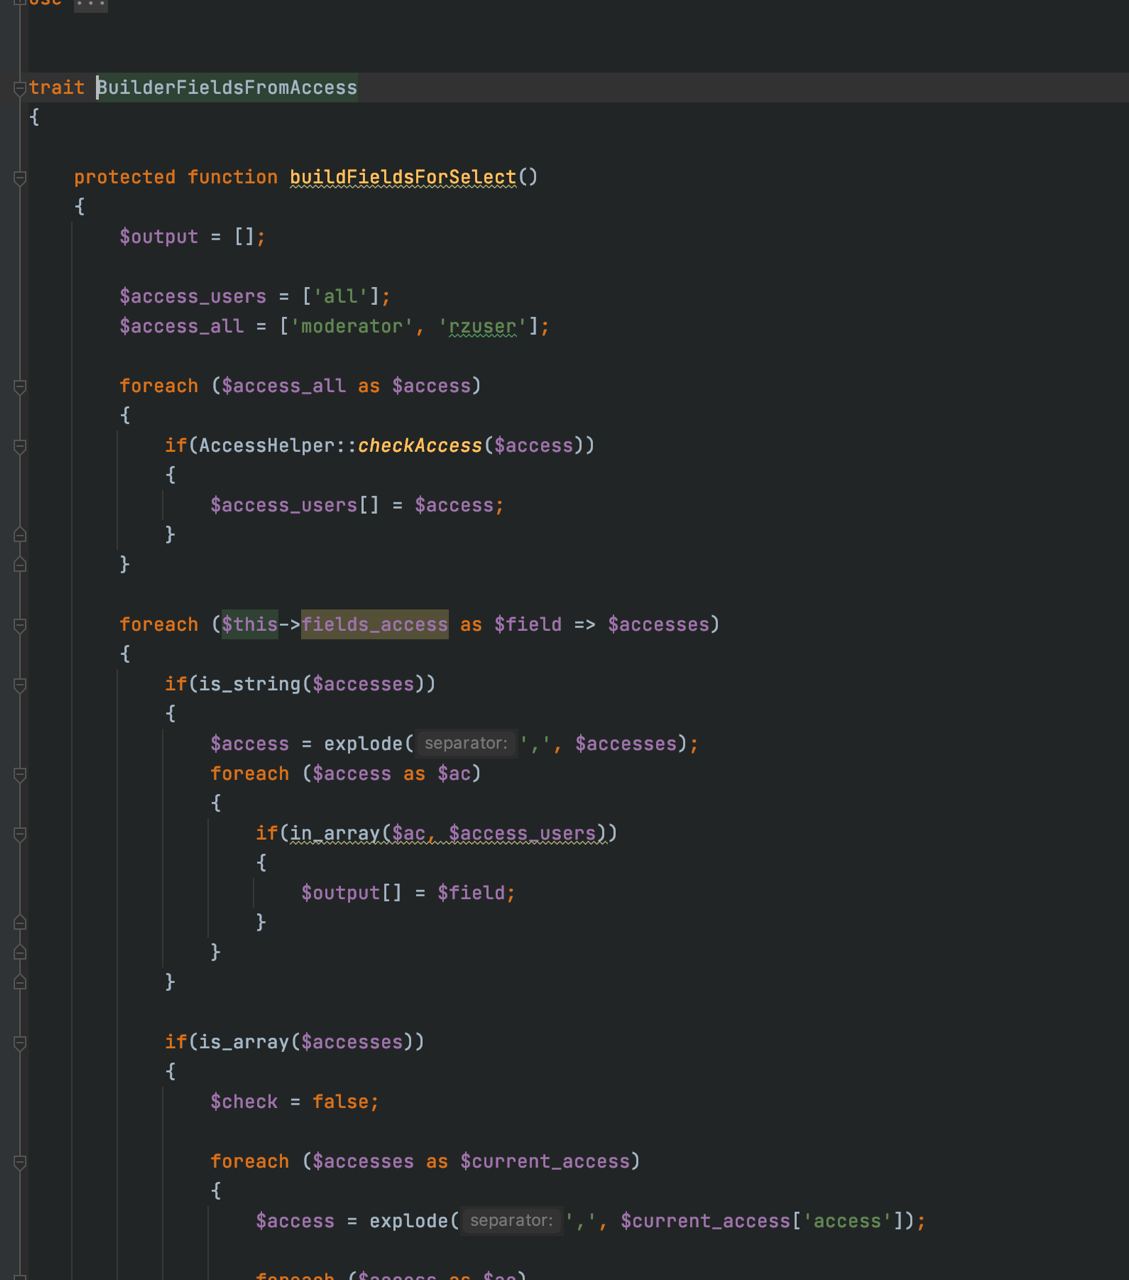Fold the if AccessHelper::checkAccess block
1129x1280 pixels.
20,446
